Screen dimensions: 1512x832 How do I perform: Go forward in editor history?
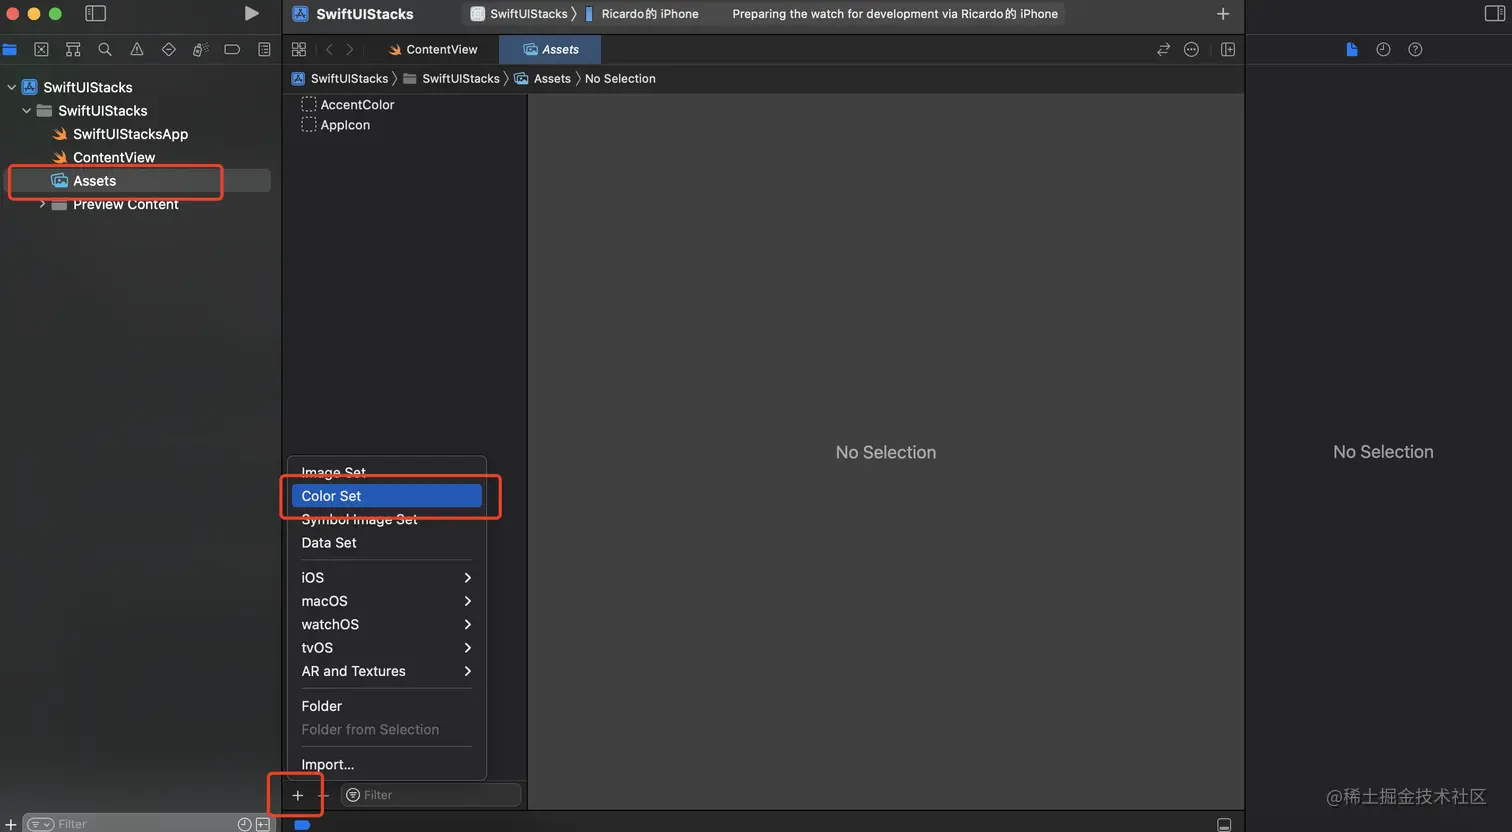pyautogui.click(x=349, y=49)
